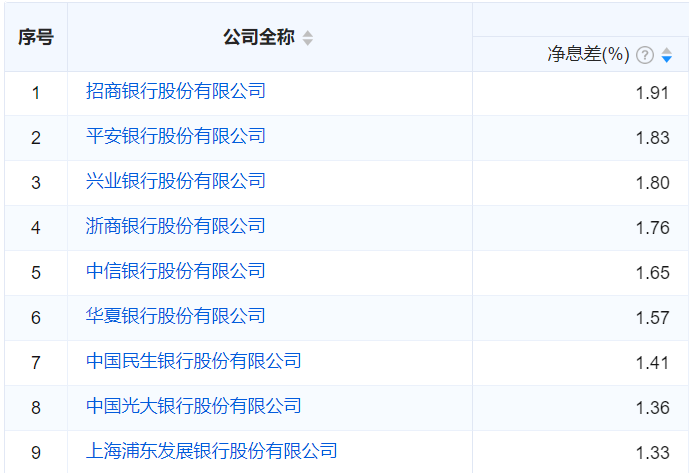Image resolution: width=689 pixels, height=473 pixels.
Task: Click the 序号 column header
Action: click(36, 37)
